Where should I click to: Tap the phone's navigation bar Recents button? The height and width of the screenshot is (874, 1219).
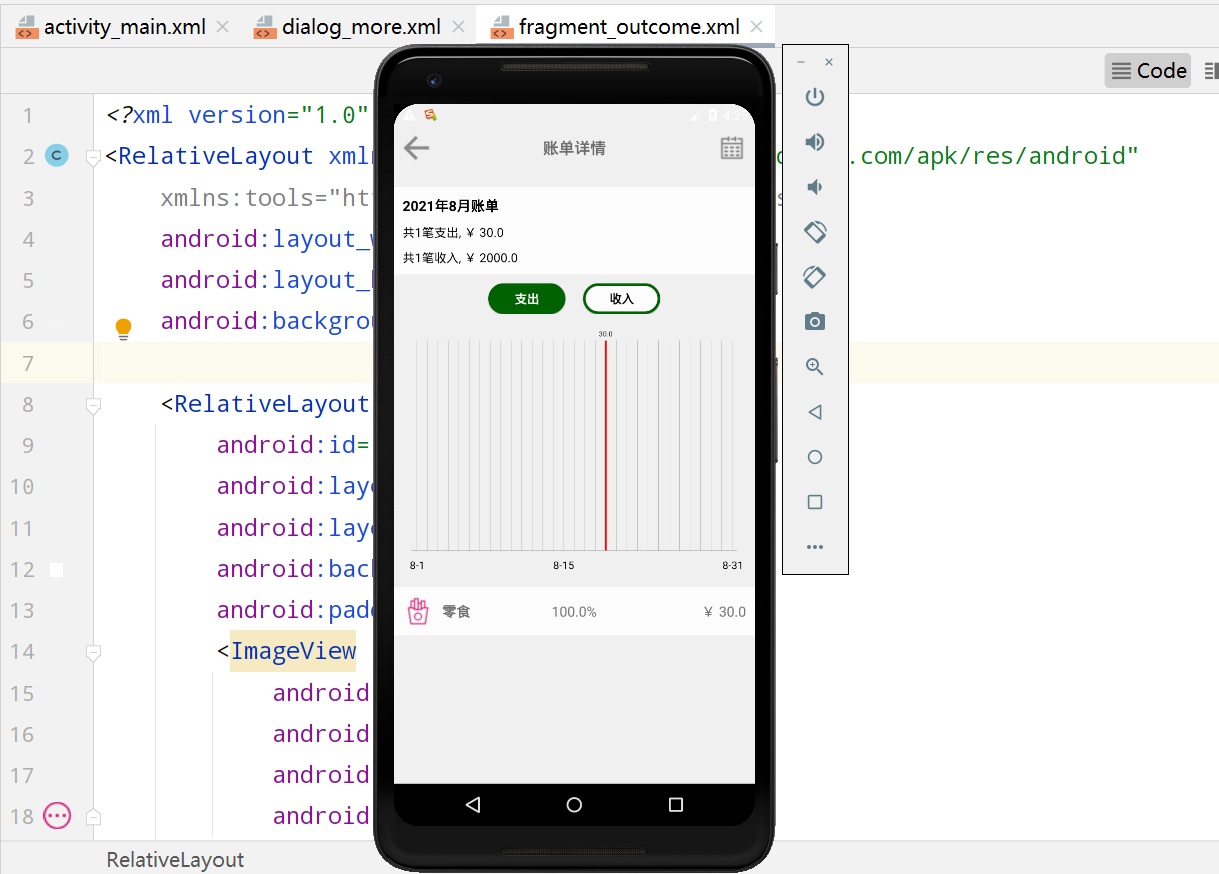pos(676,804)
